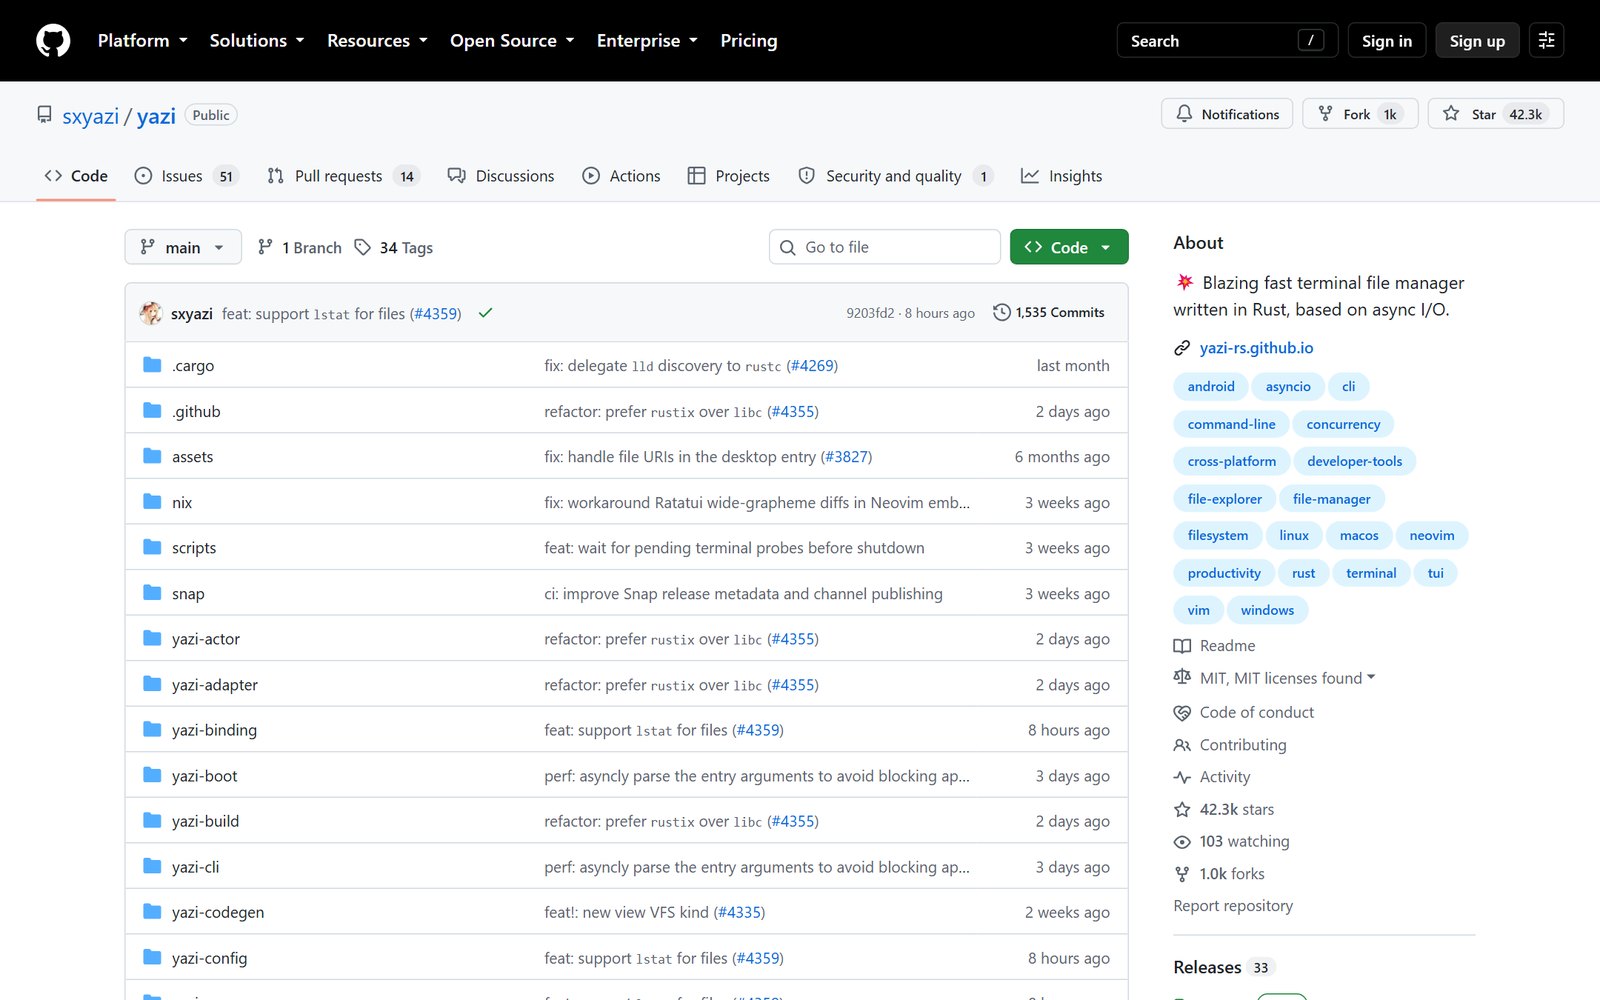Open the Insights tab
Image resolution: width=1600 pixels, height=1000 pixels.
pyautogui.click(x=1061, y=176)
